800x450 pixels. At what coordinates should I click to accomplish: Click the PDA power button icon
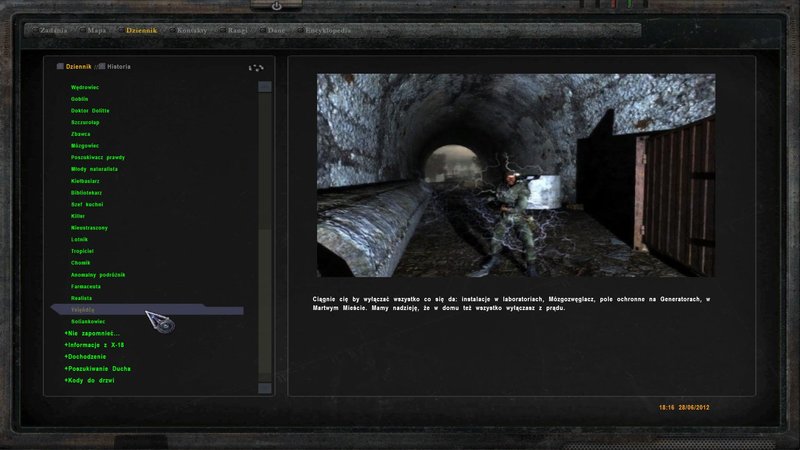tap(277, 6)
